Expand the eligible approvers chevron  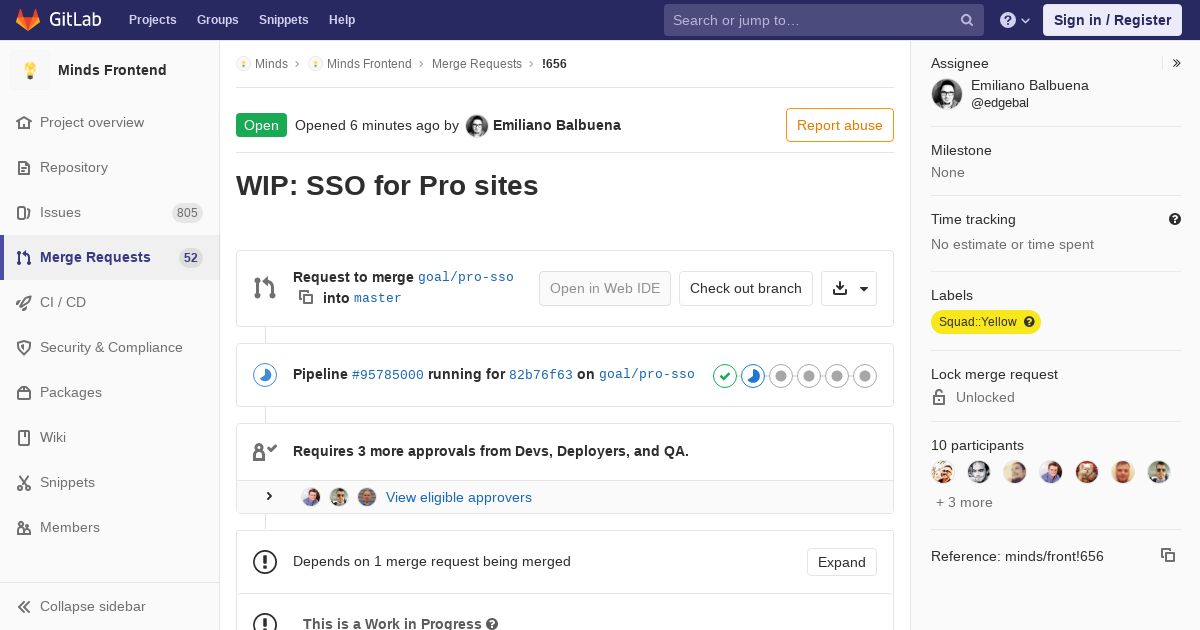[x=269, y=496]
